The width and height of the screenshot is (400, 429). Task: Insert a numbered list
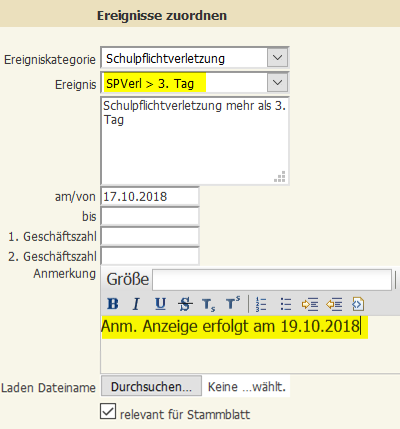pyautogui.click(x=261, y=304)
